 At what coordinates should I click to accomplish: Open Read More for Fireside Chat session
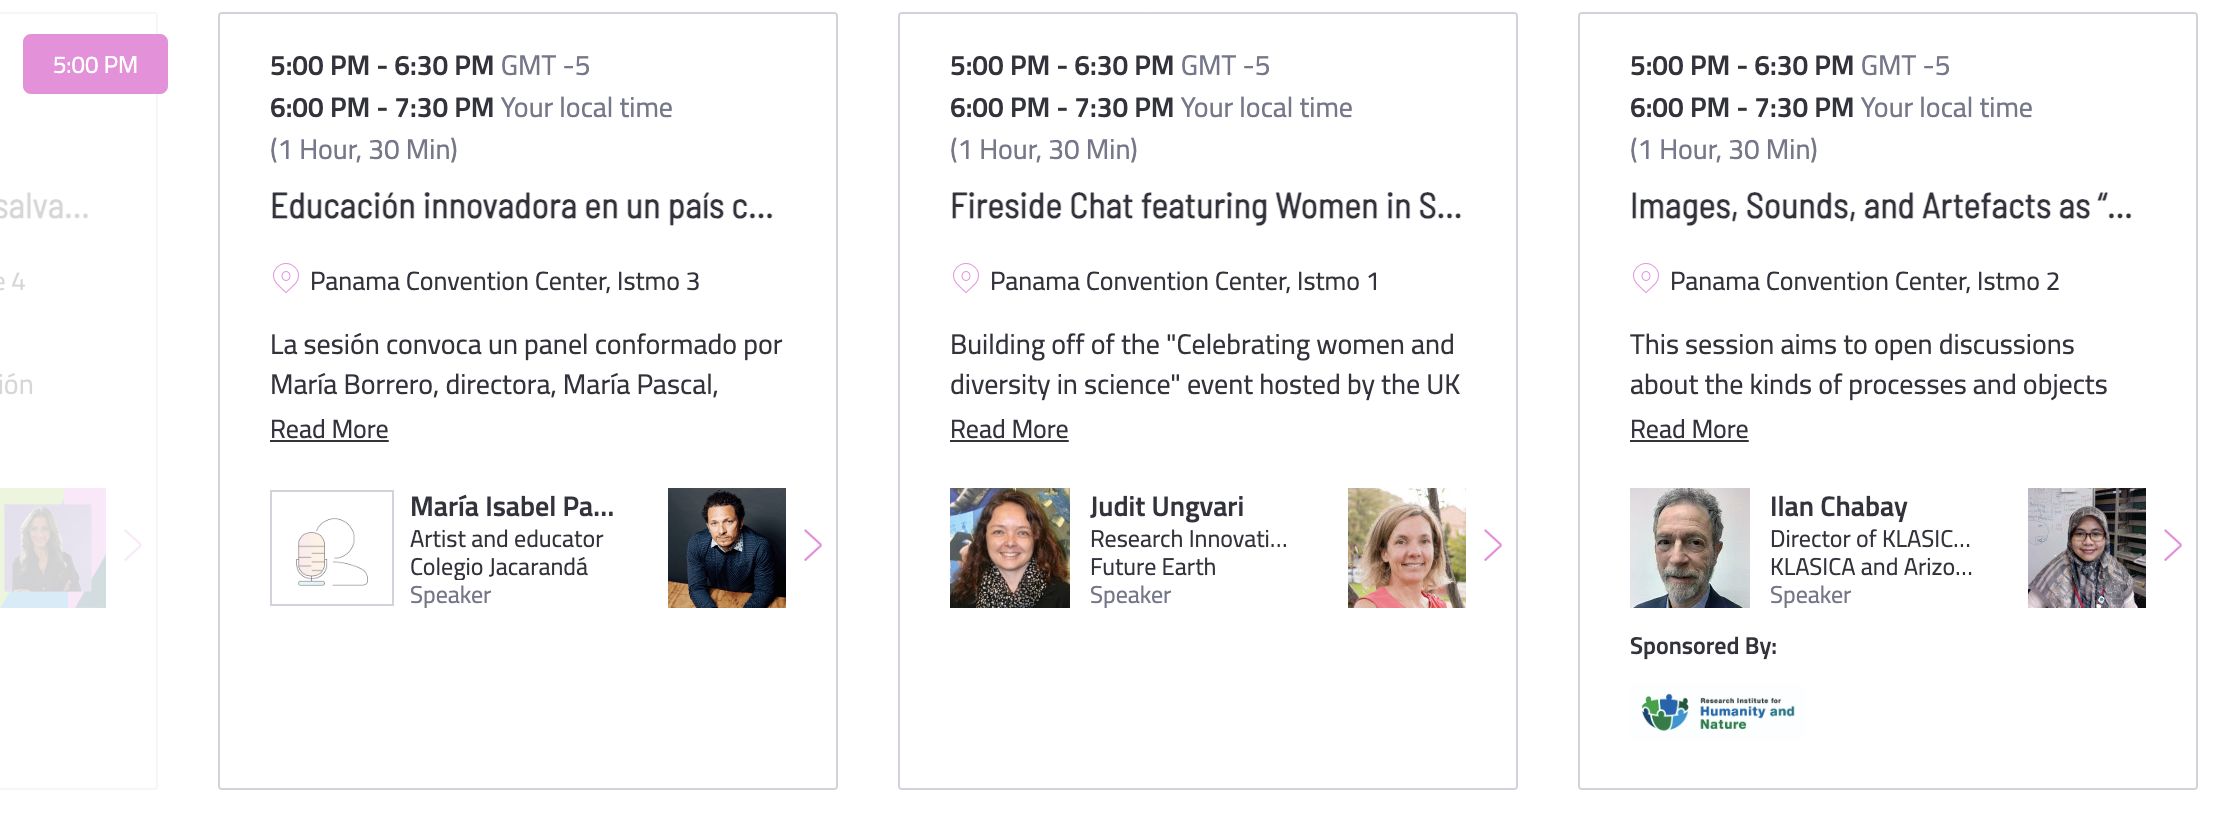coord(1009,429)
